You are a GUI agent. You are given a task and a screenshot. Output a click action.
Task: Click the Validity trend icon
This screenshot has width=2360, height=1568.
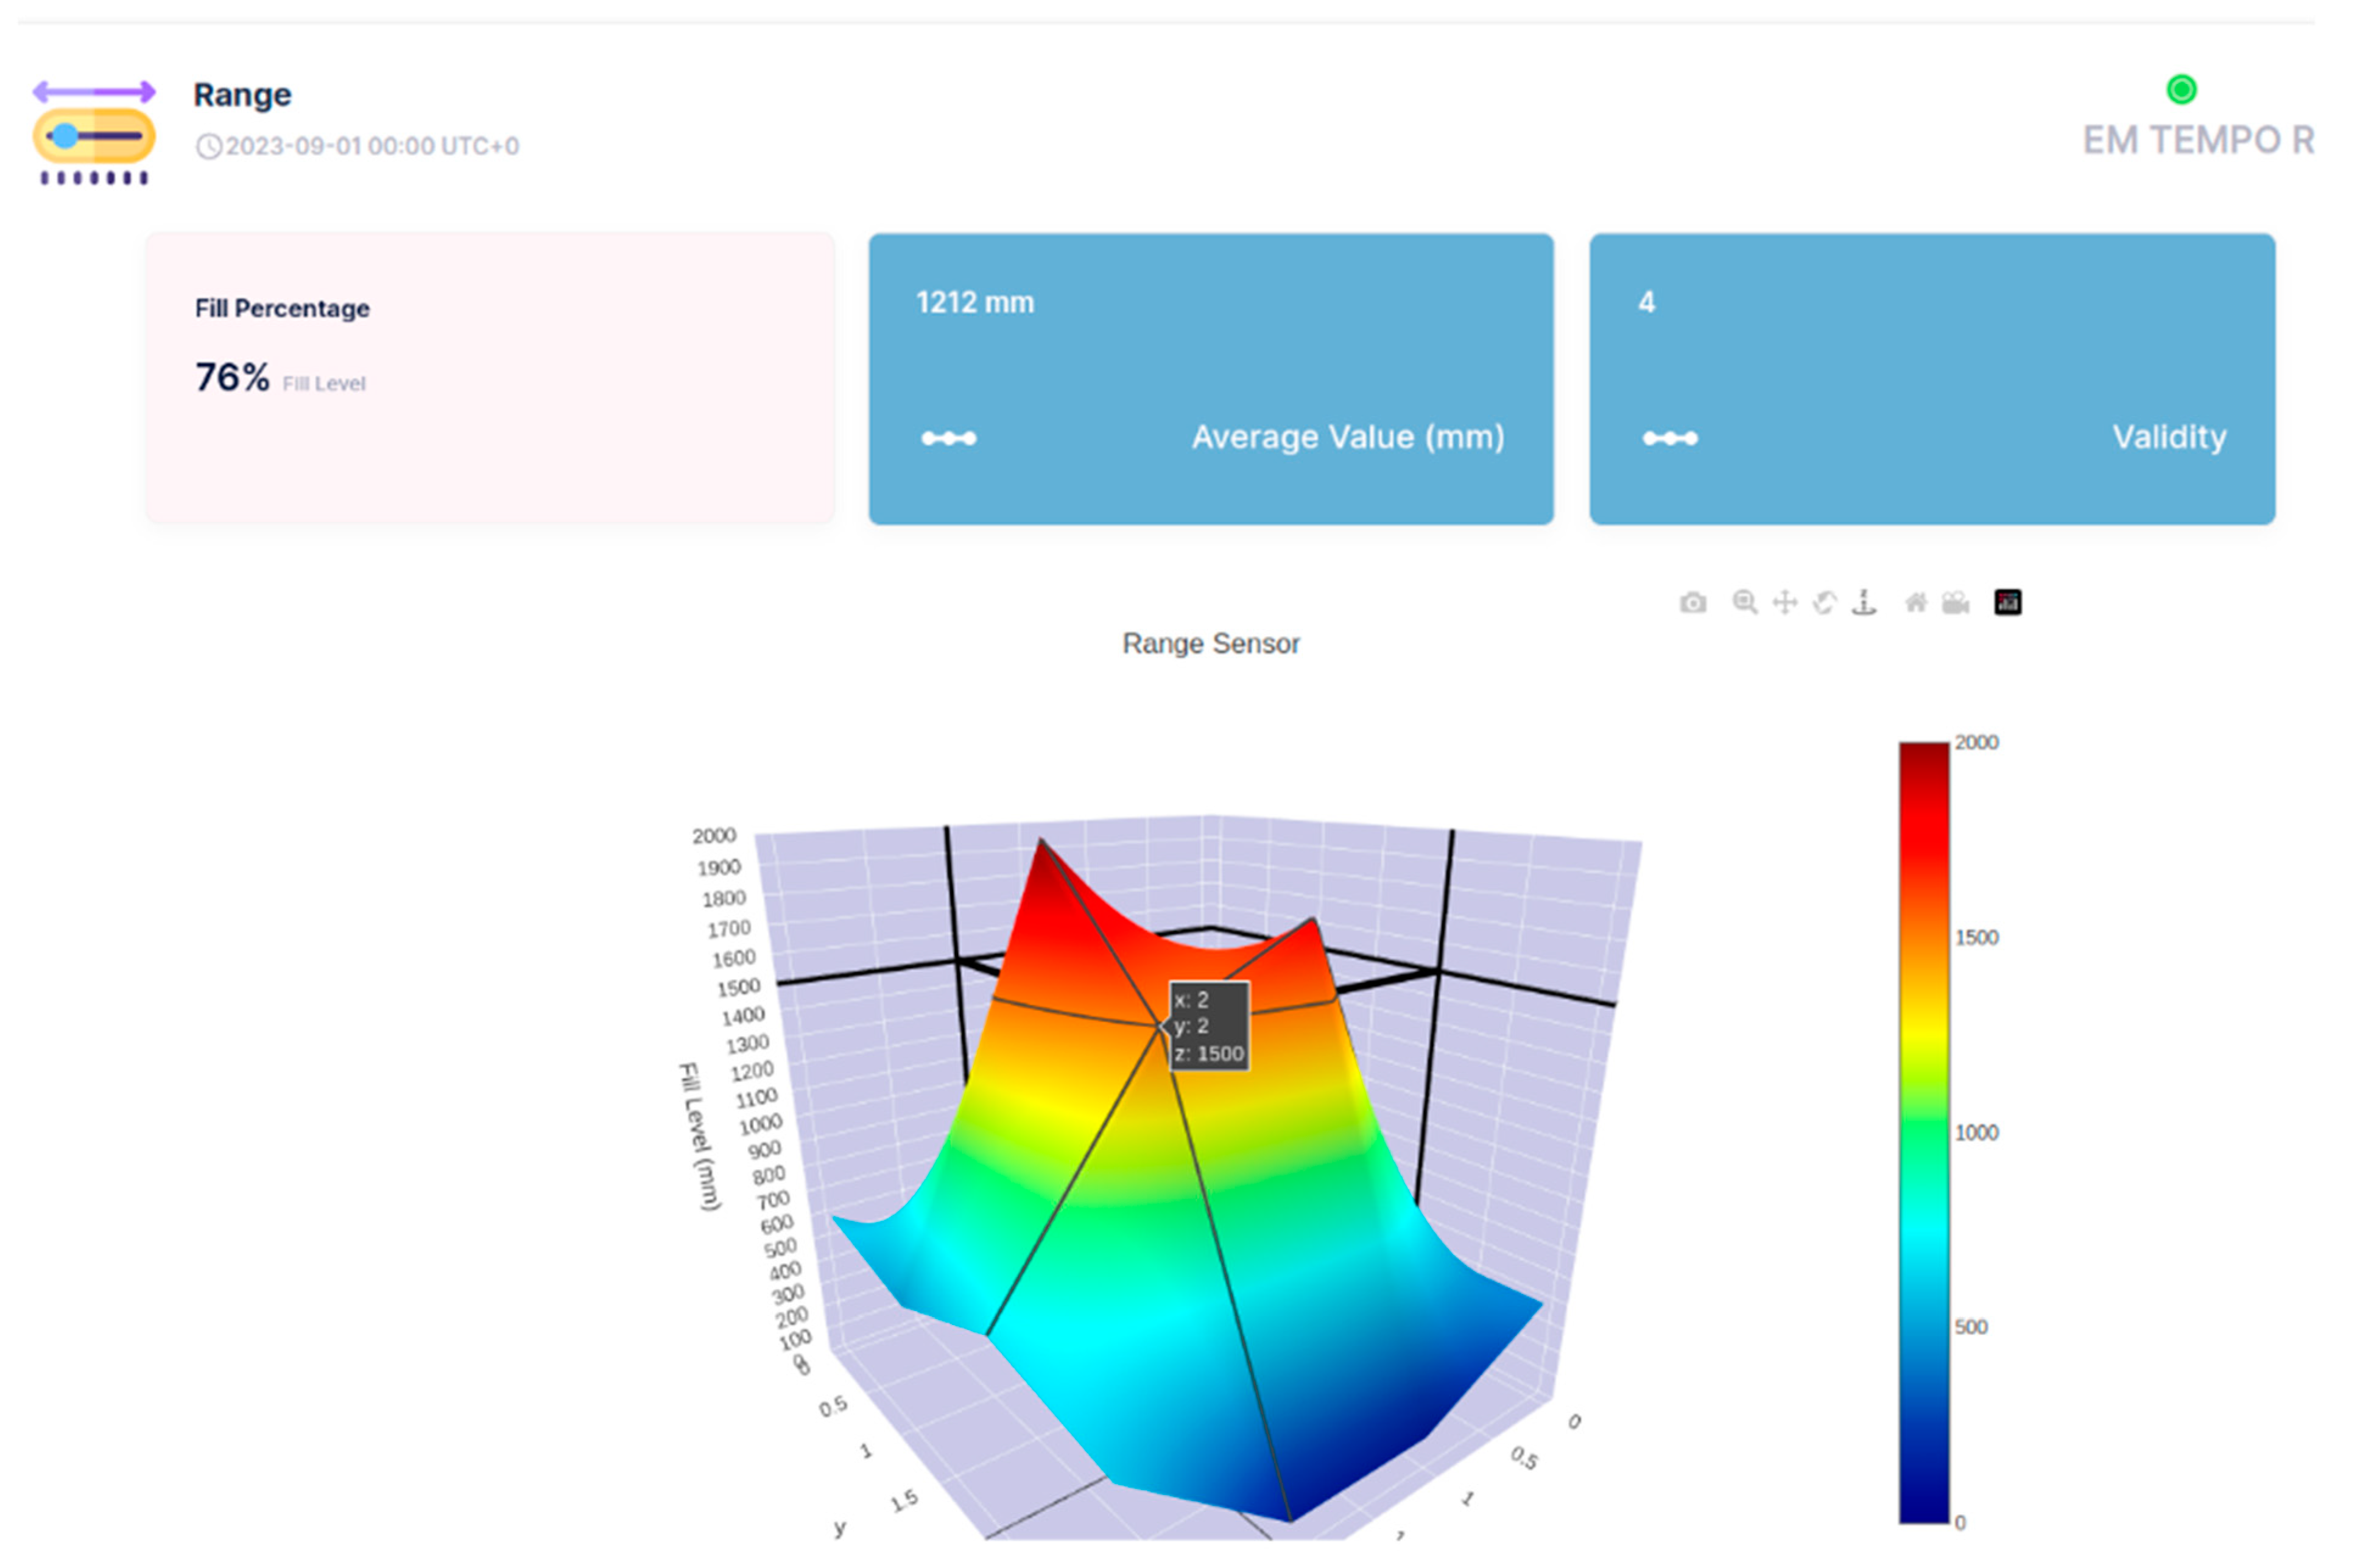(1669, 438)
